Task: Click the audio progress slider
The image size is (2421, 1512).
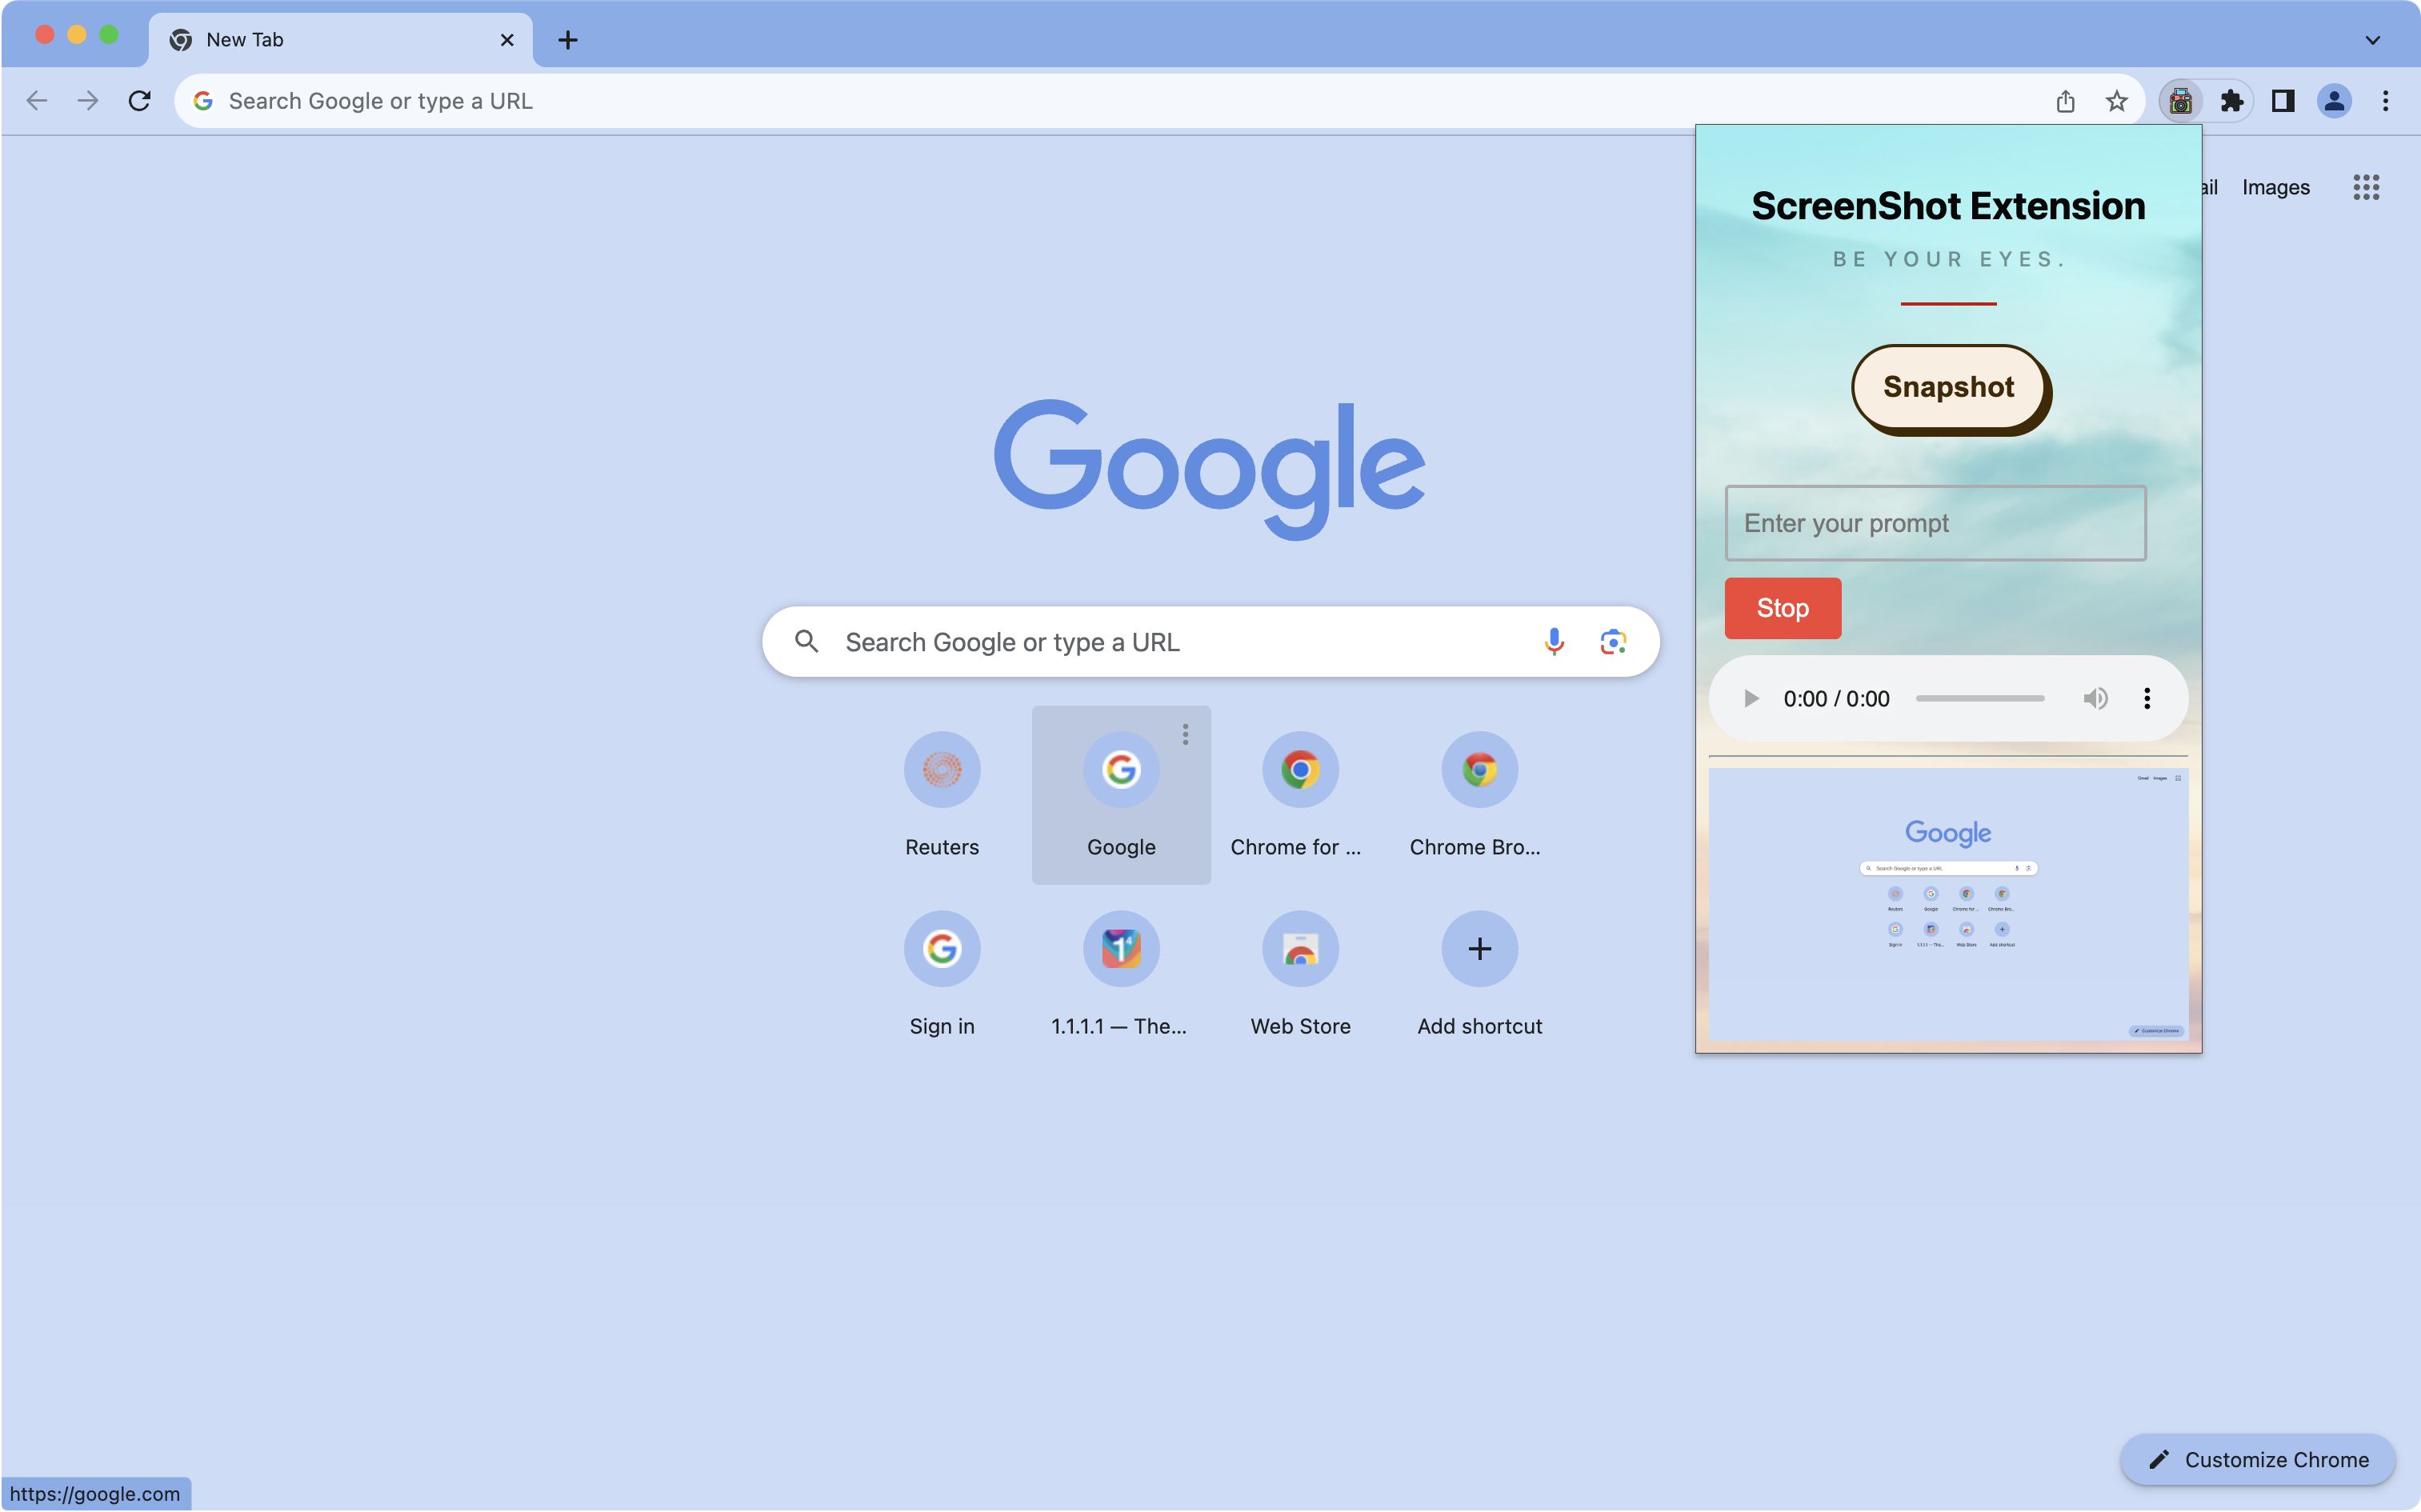Action: [1979, 698]
